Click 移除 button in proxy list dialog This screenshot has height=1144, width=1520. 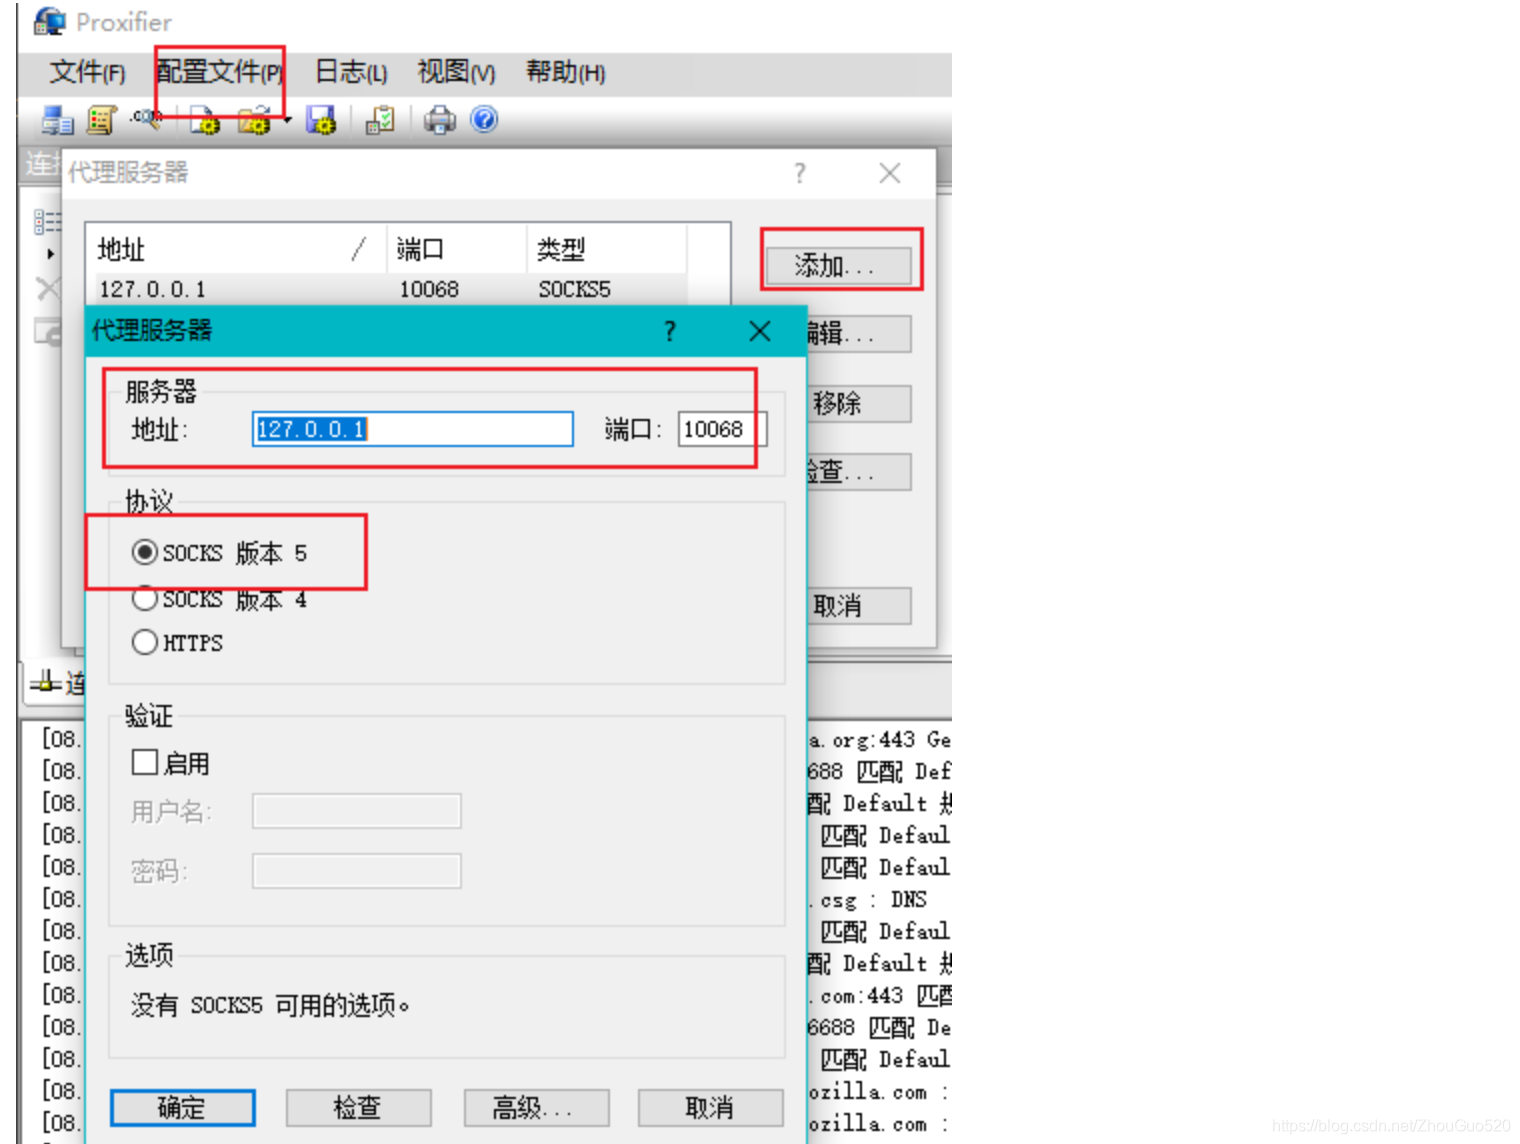click(x=859, y=404)
